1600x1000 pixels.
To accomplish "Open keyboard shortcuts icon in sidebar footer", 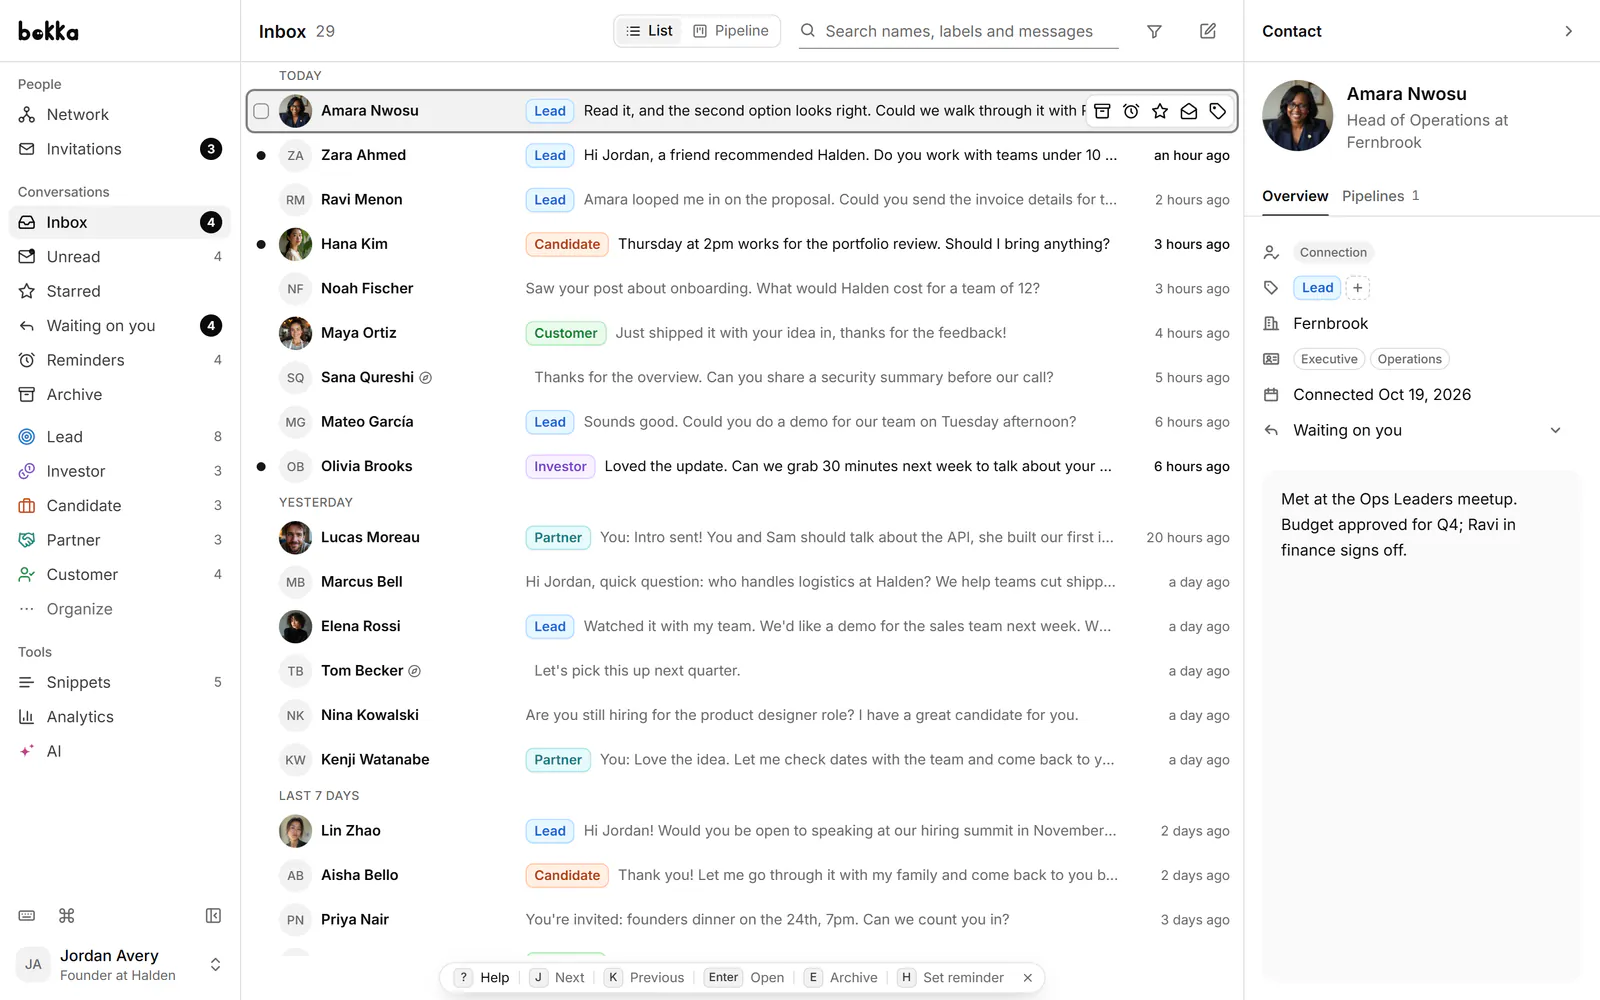I will coord(27,916).
